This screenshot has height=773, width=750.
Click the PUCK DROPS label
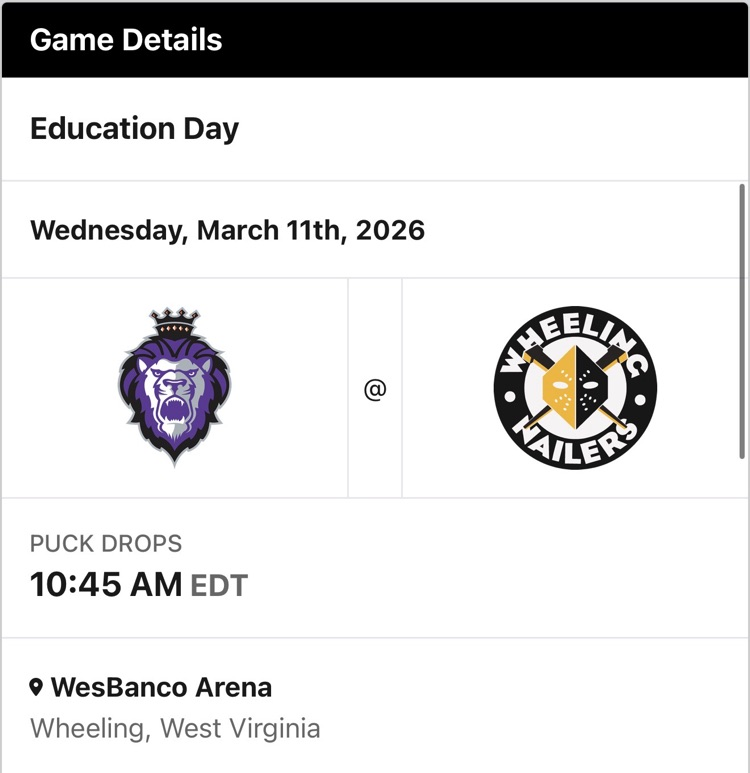point(106,544)
